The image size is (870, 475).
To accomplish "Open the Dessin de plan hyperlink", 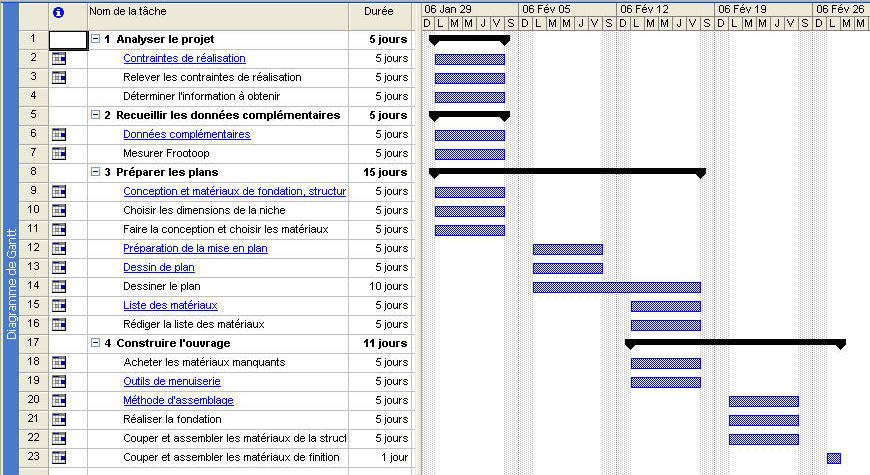I will pyautogui.click(x=159, y=267).
